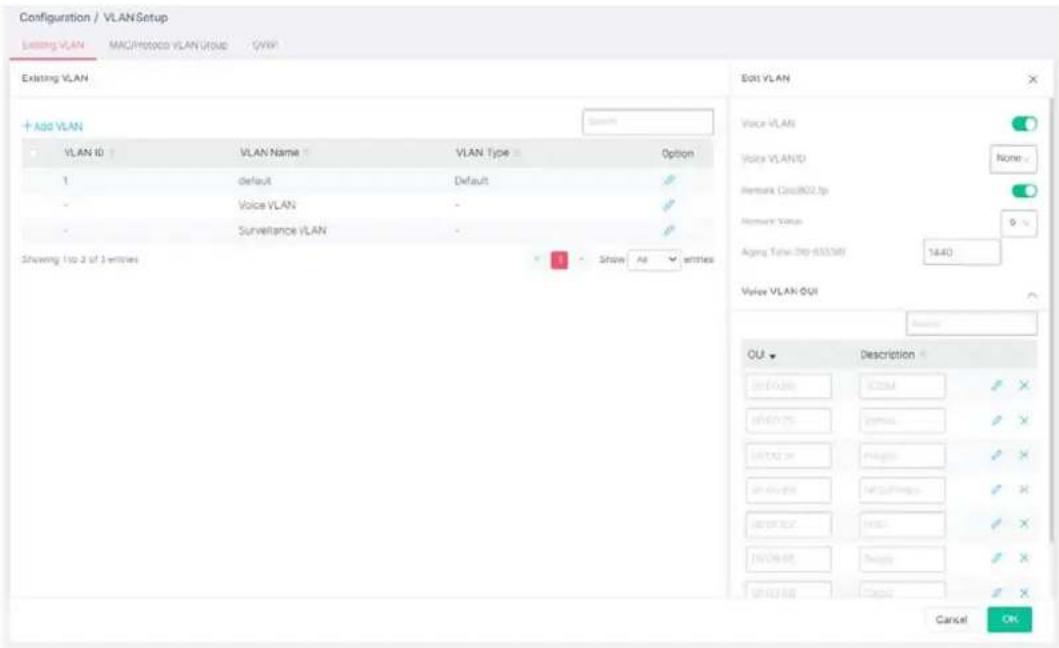Open the Remark Value dropdown
Screen dimensions: 1059x648
click(1018, 223)
